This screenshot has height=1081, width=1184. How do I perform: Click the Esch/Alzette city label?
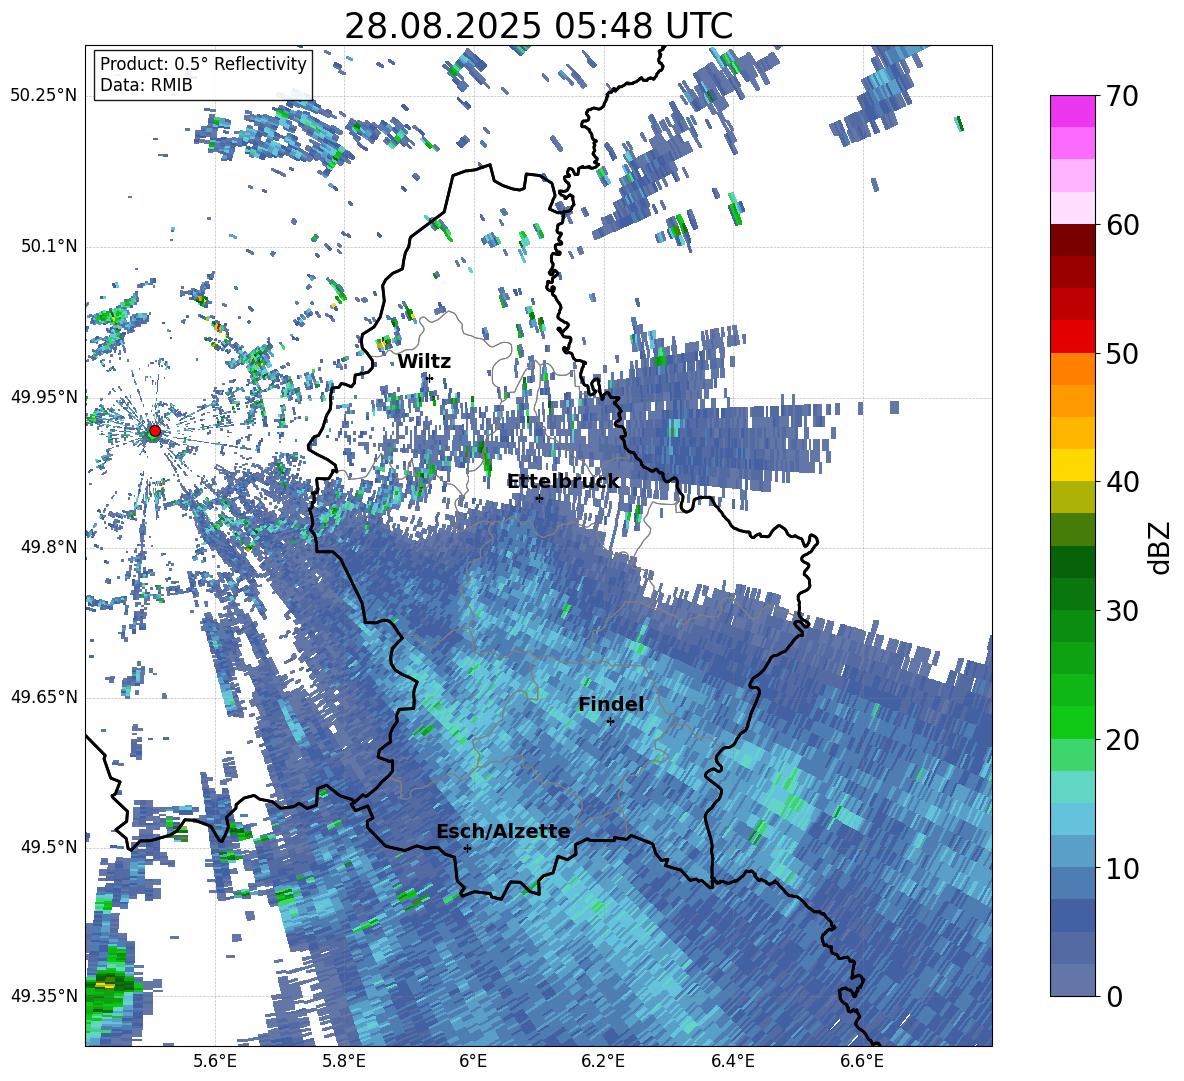503,832
